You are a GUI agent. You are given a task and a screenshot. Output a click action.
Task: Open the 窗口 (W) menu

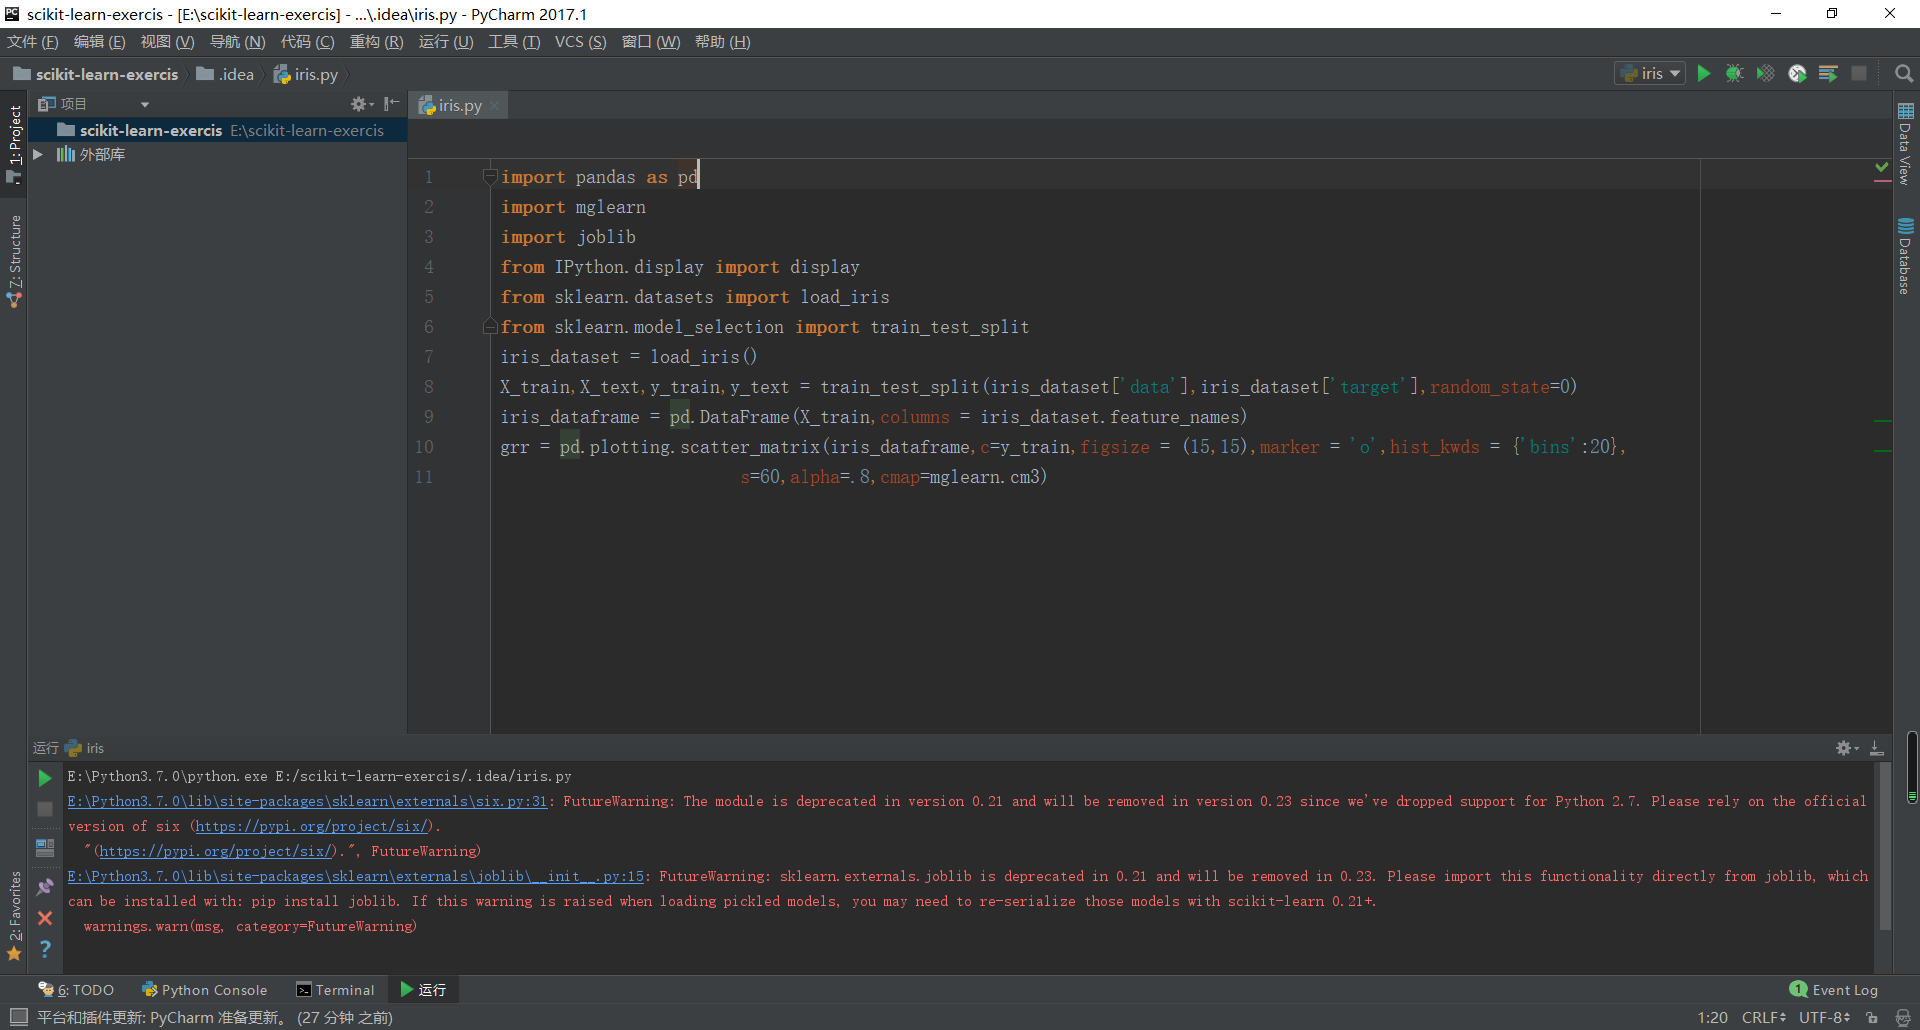pyautogui.click(x=651, y=41)
